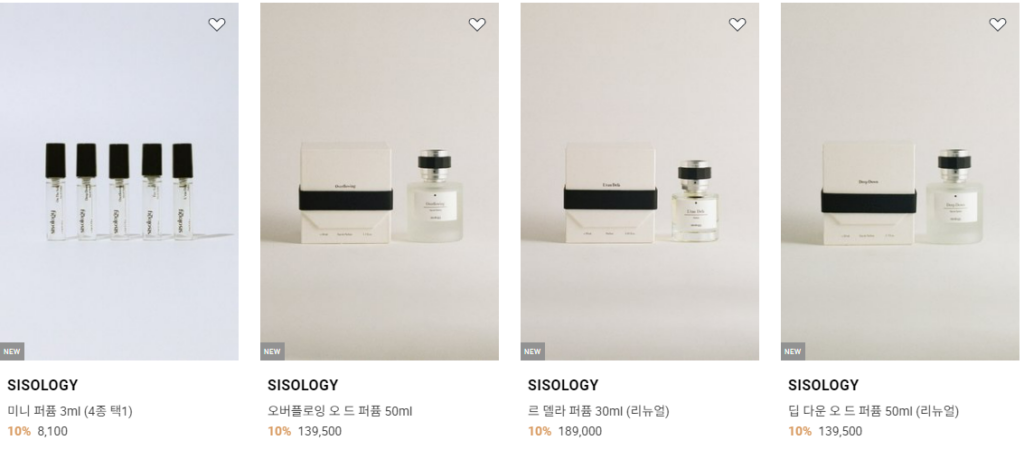Click the NEW badge on mini perfume
The image size is (1024, 468).
point(12,351)
